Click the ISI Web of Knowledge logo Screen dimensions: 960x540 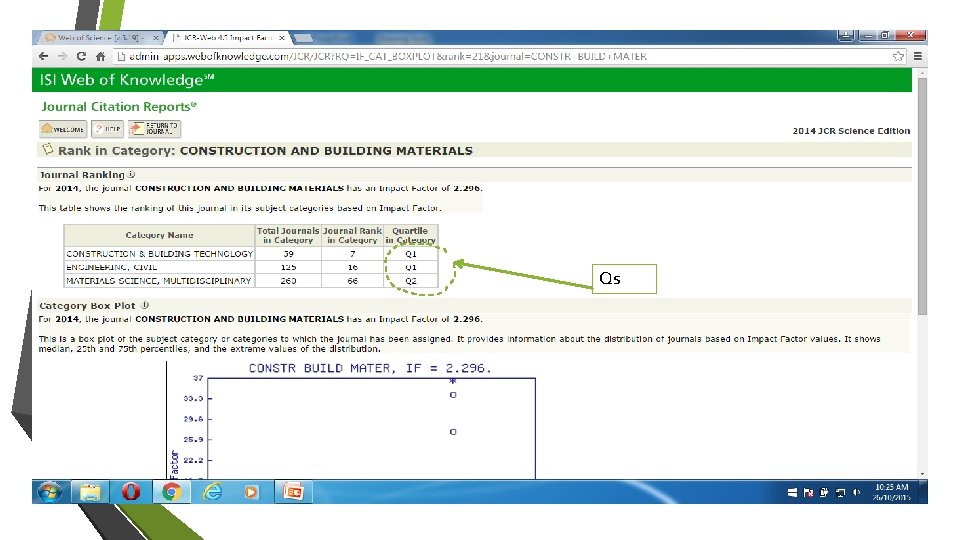coord(127,80)
